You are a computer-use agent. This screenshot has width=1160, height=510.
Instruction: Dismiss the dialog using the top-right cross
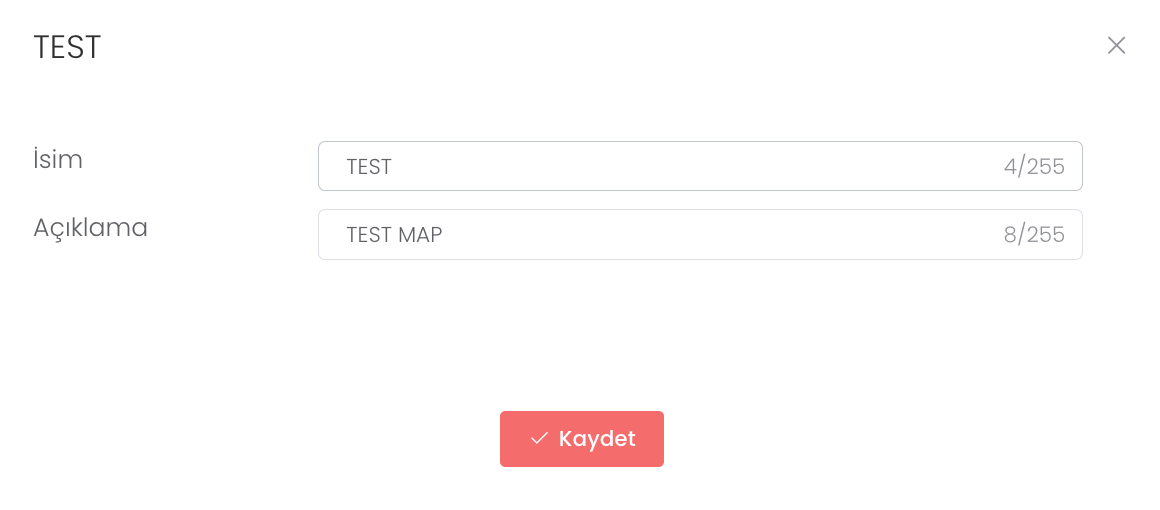[x=1116, y=46]
